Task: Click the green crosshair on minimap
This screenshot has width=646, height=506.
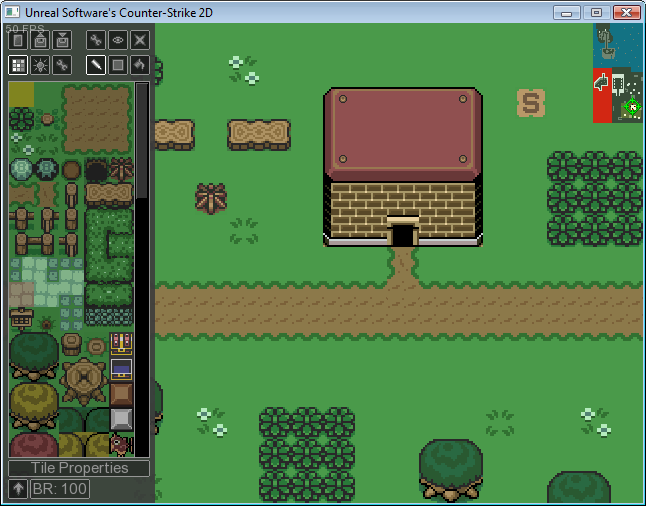Action: coord(632,107)
